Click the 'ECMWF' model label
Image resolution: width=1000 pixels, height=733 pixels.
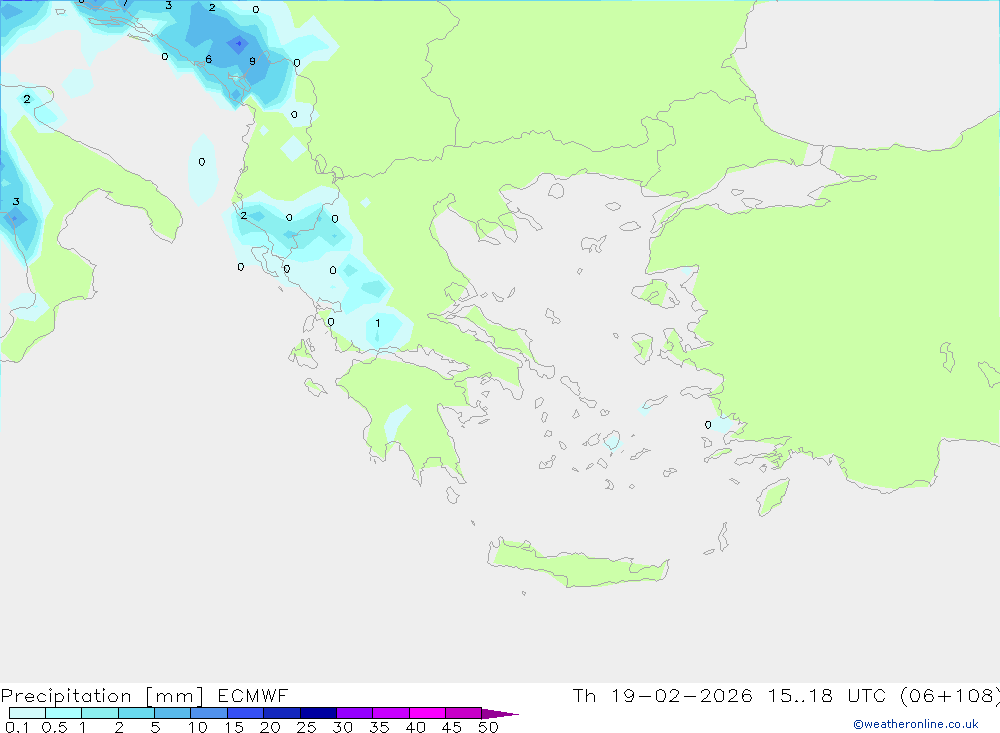click(x=253, y=695)
